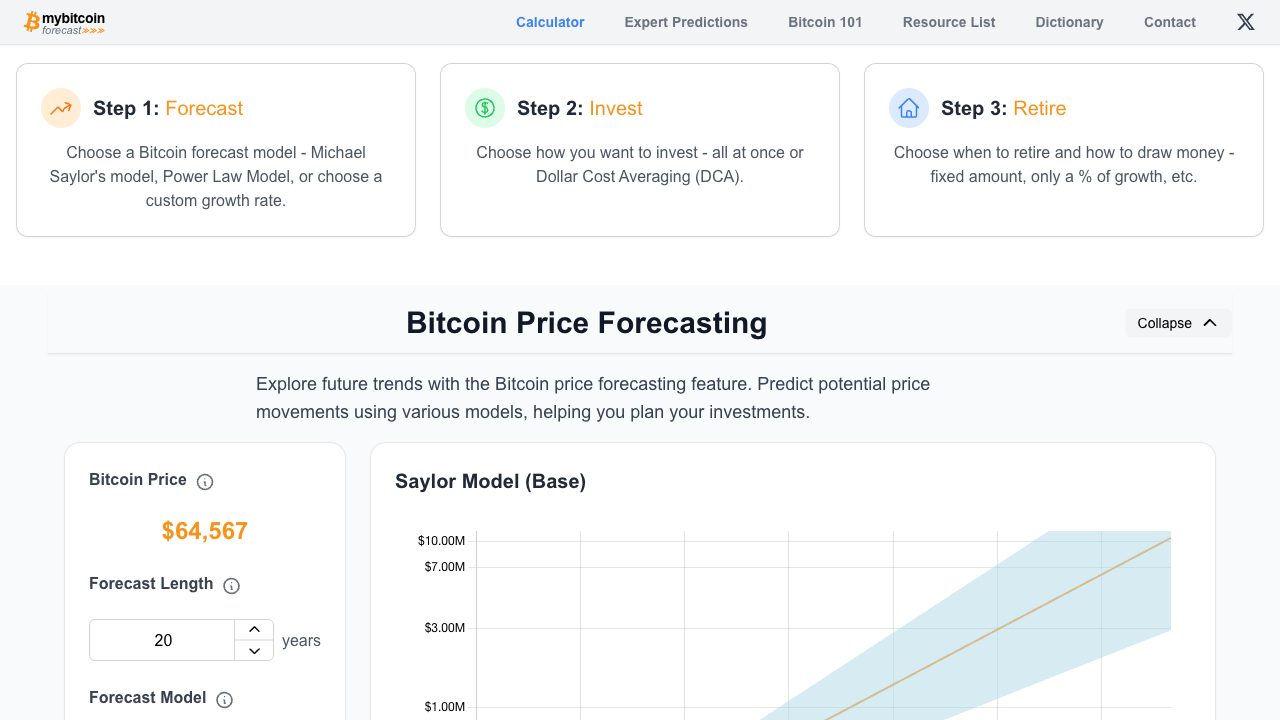Click the Step 2 Invest dollar sign icon
Screen dimensions: 1280x720
coord(484,107)
